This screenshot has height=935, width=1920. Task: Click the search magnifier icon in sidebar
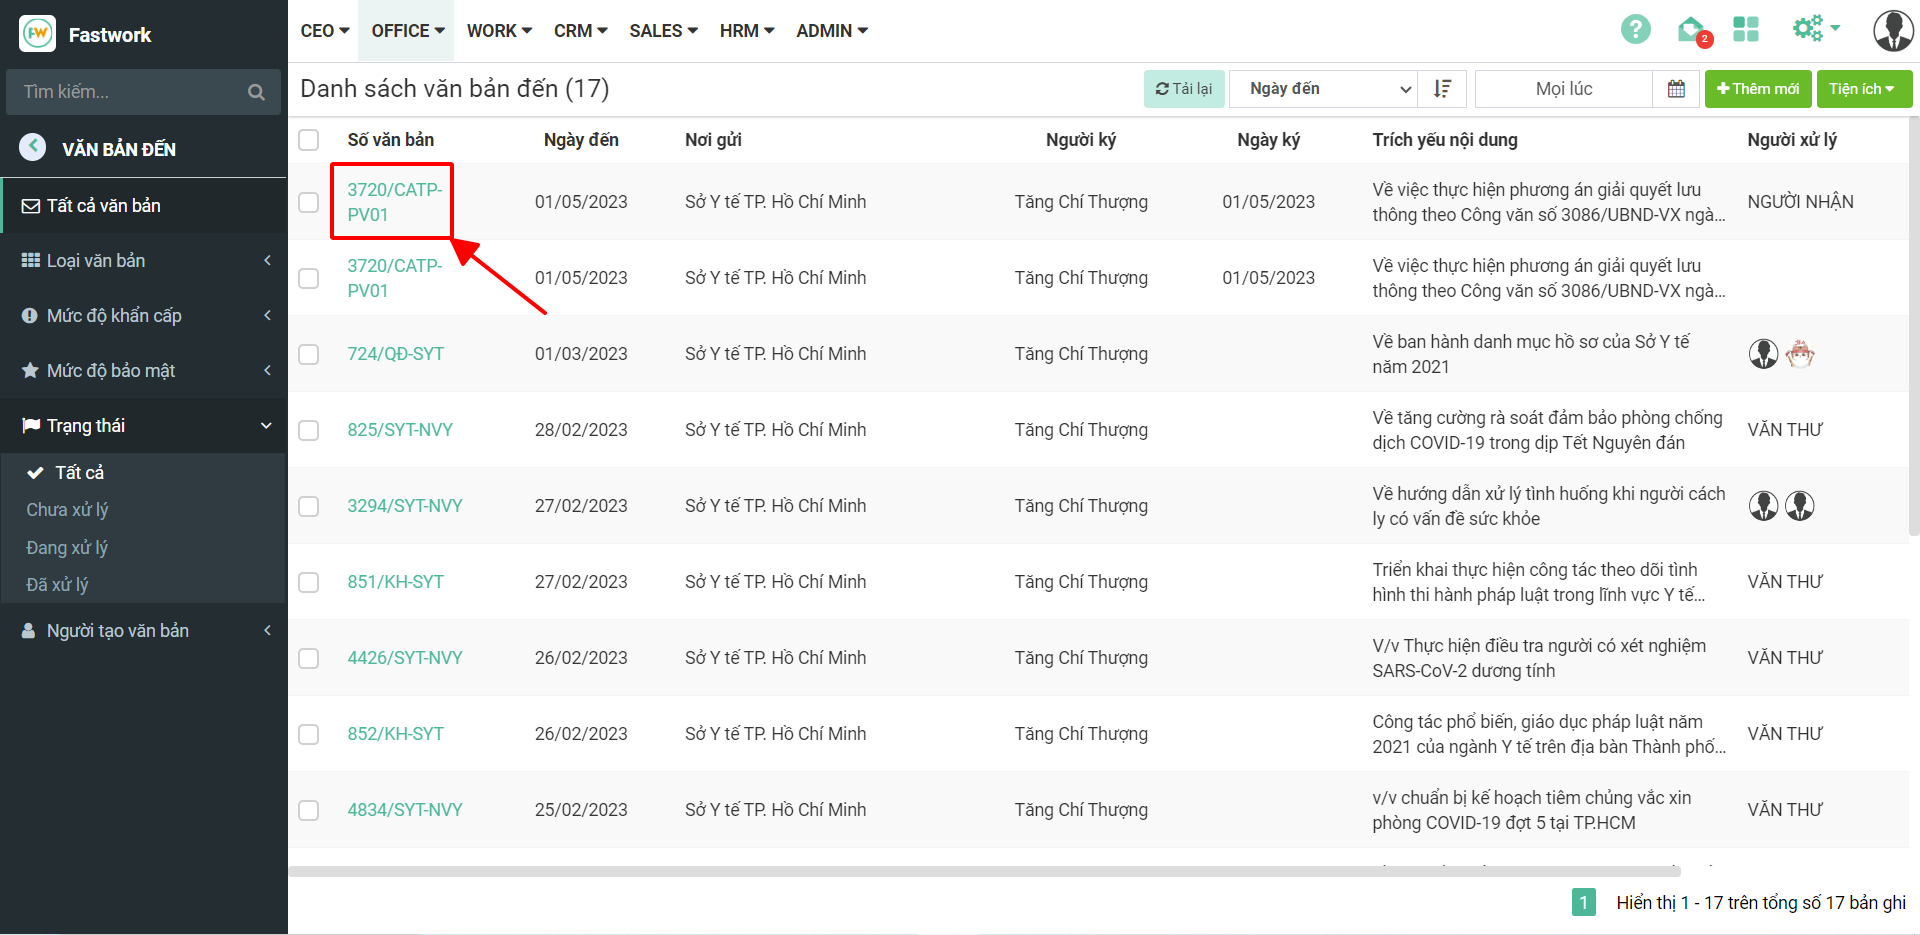point(256,92)
